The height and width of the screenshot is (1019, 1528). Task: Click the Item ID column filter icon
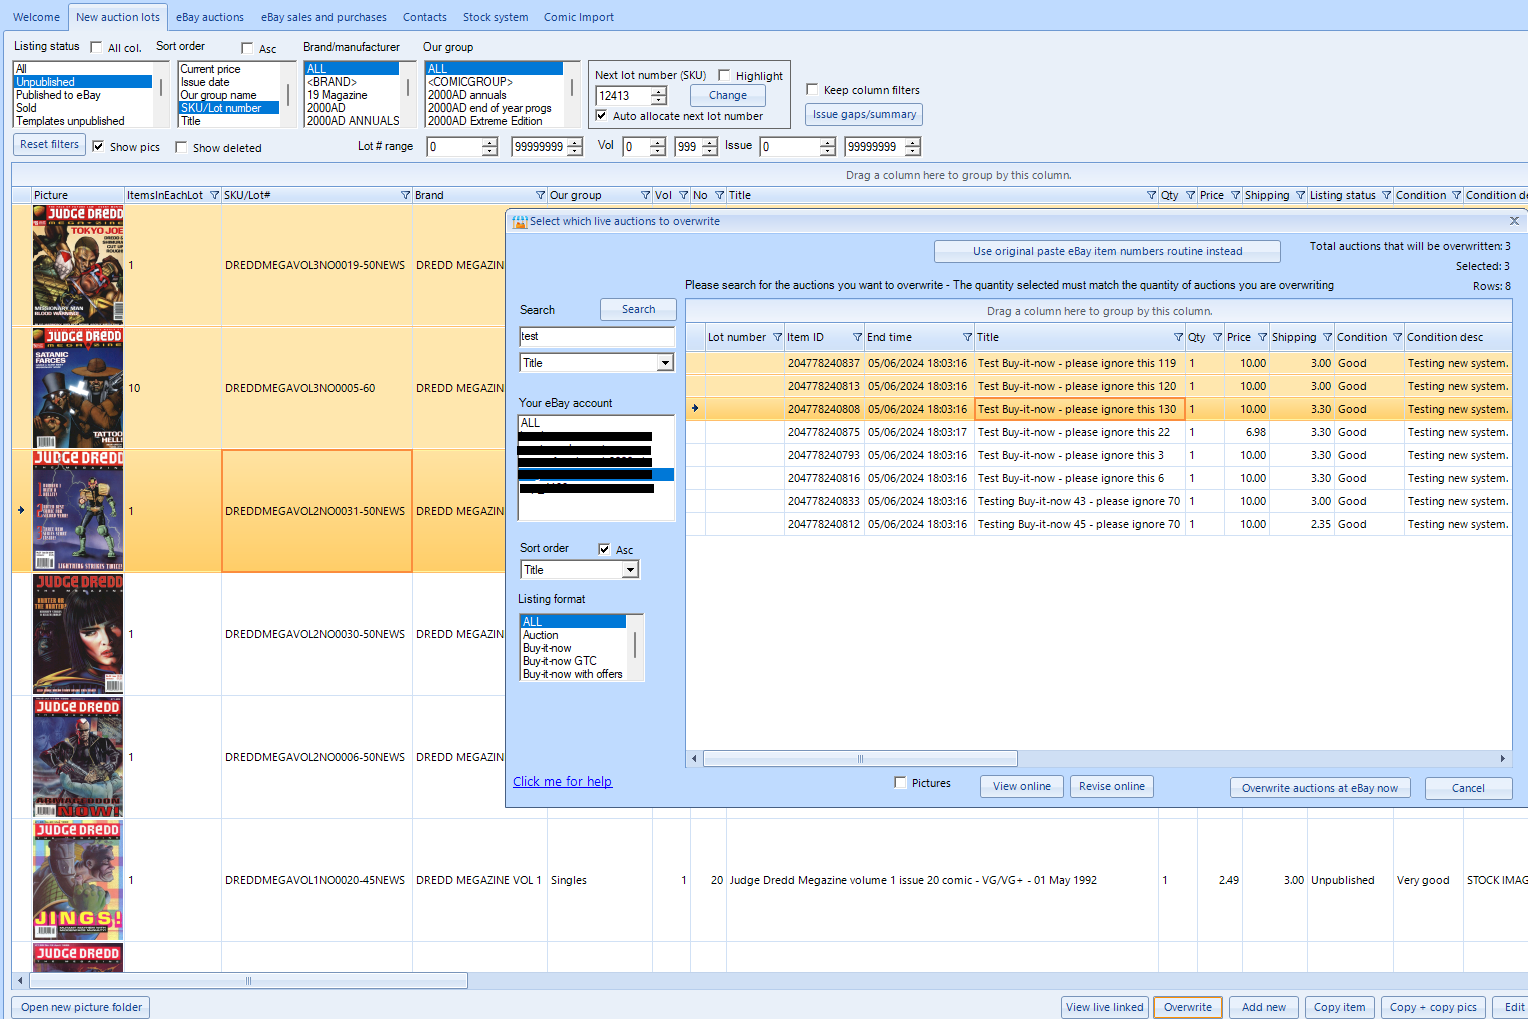857,337
